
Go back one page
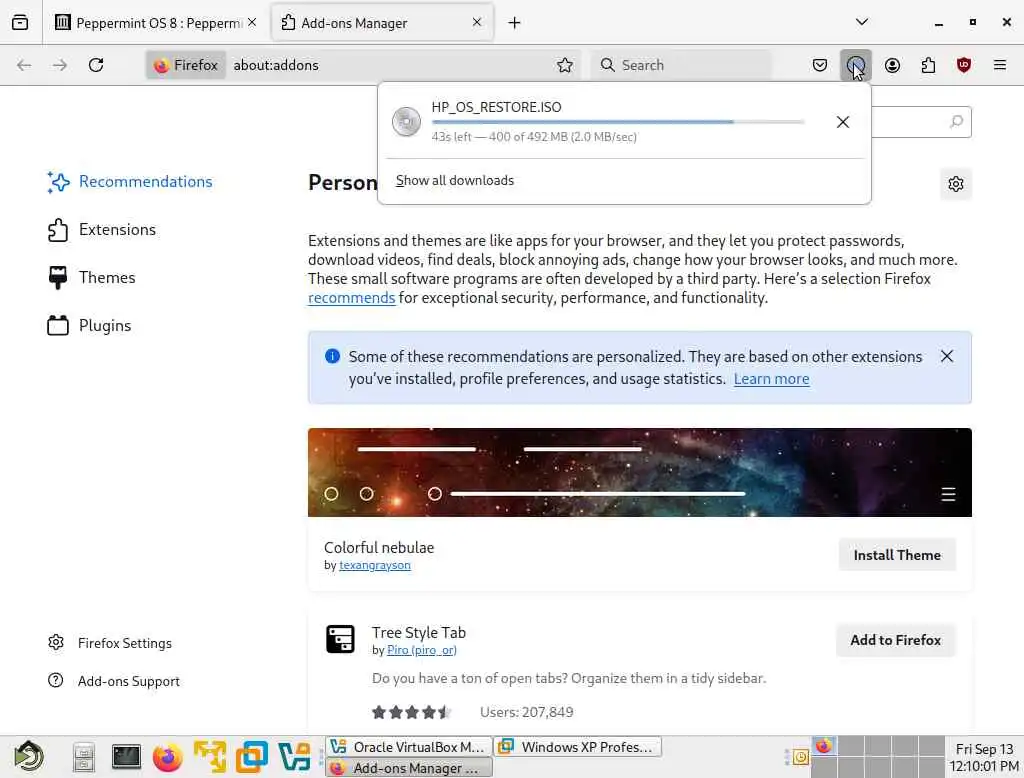point(24,65)
